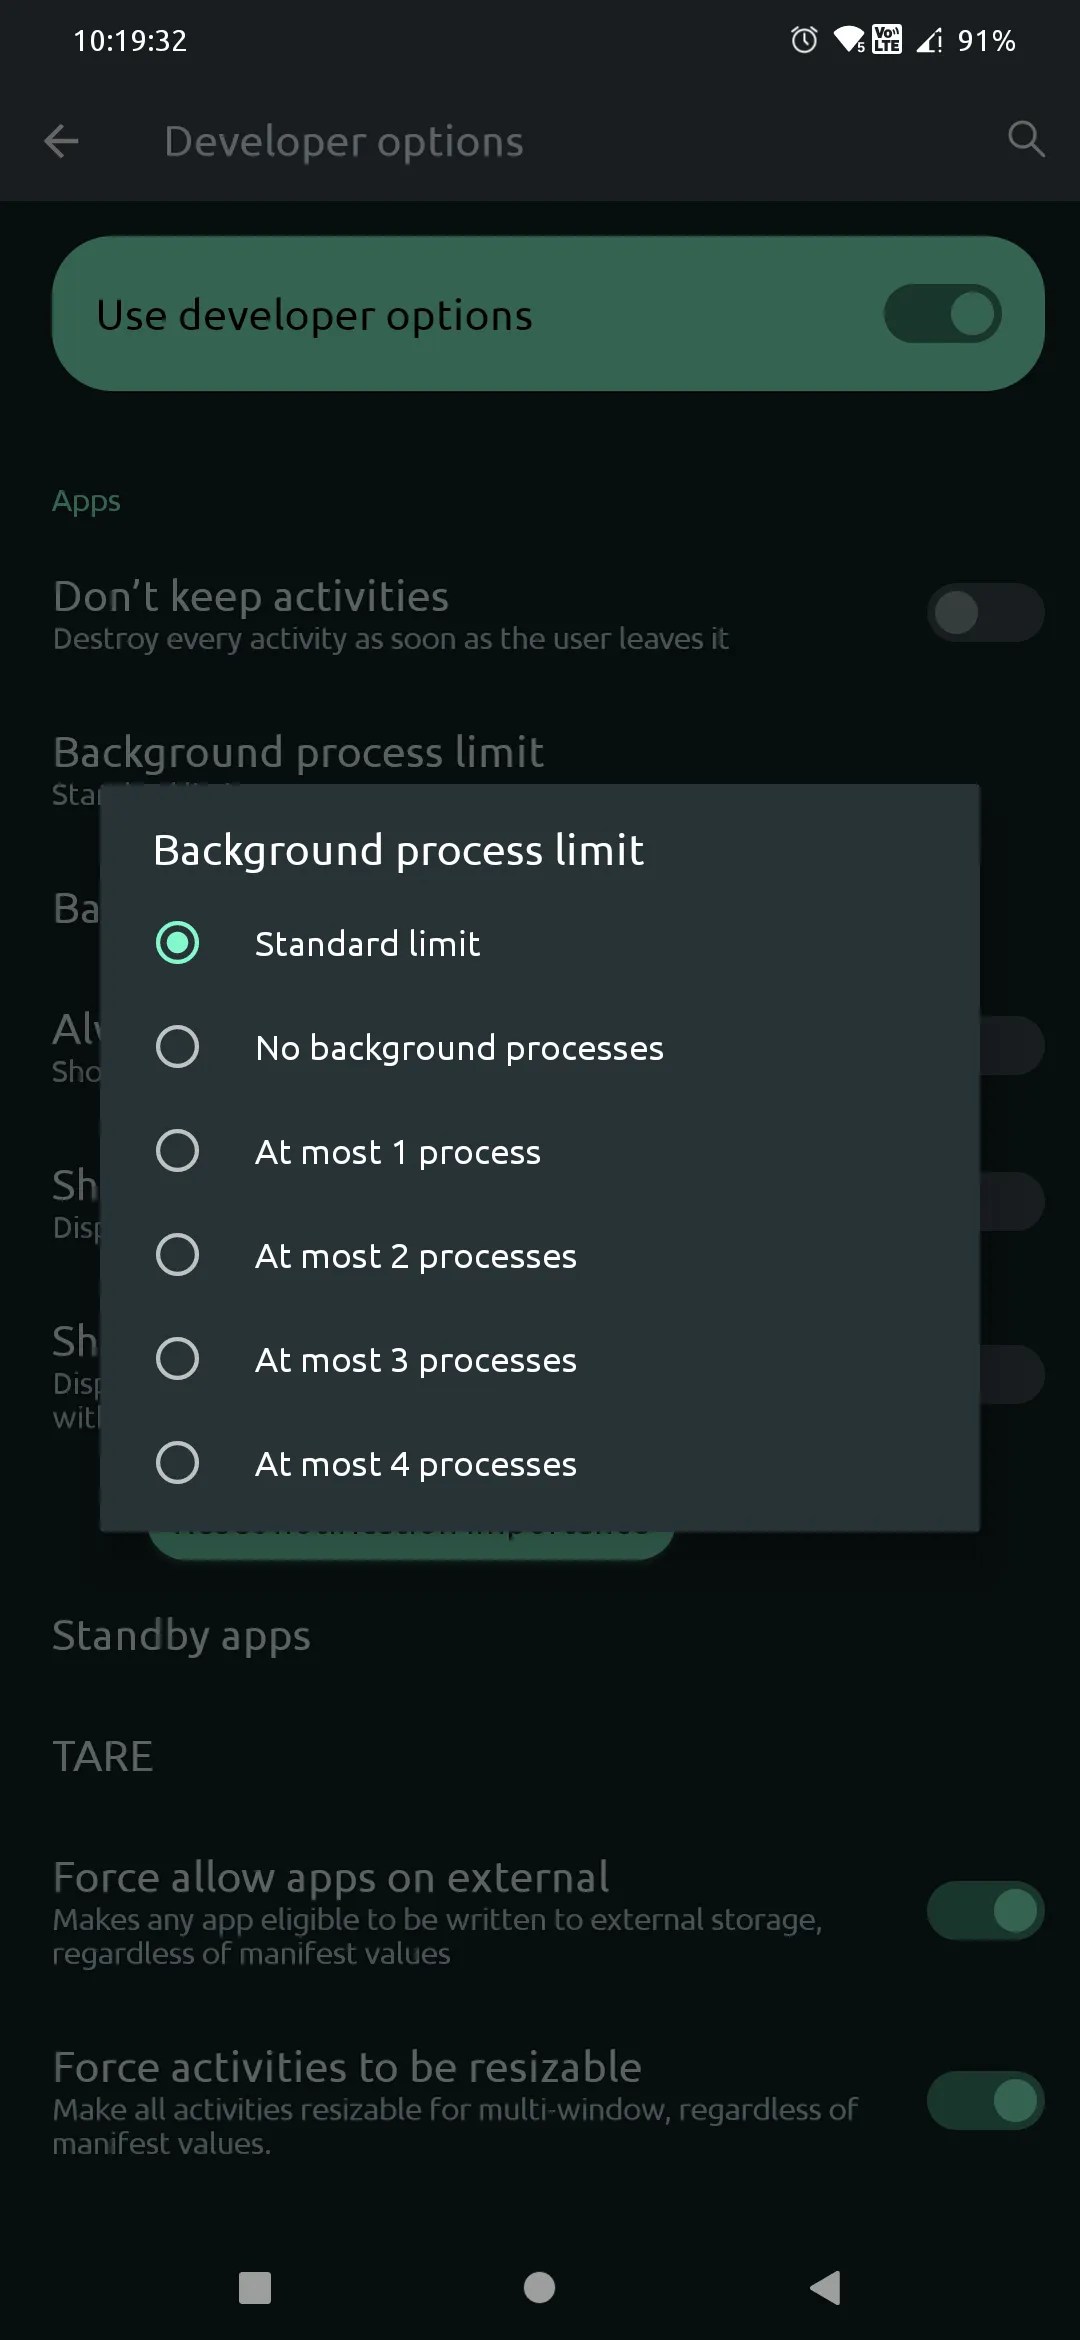
Task: Select At most 2 processes limit
Action: coord(178,1255)
